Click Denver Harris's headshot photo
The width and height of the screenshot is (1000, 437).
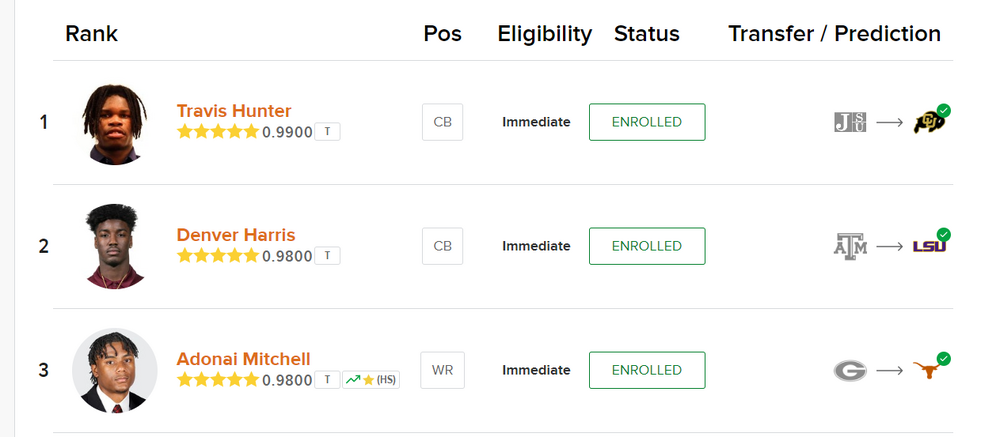pyautogui.click(x=115, y=246)
